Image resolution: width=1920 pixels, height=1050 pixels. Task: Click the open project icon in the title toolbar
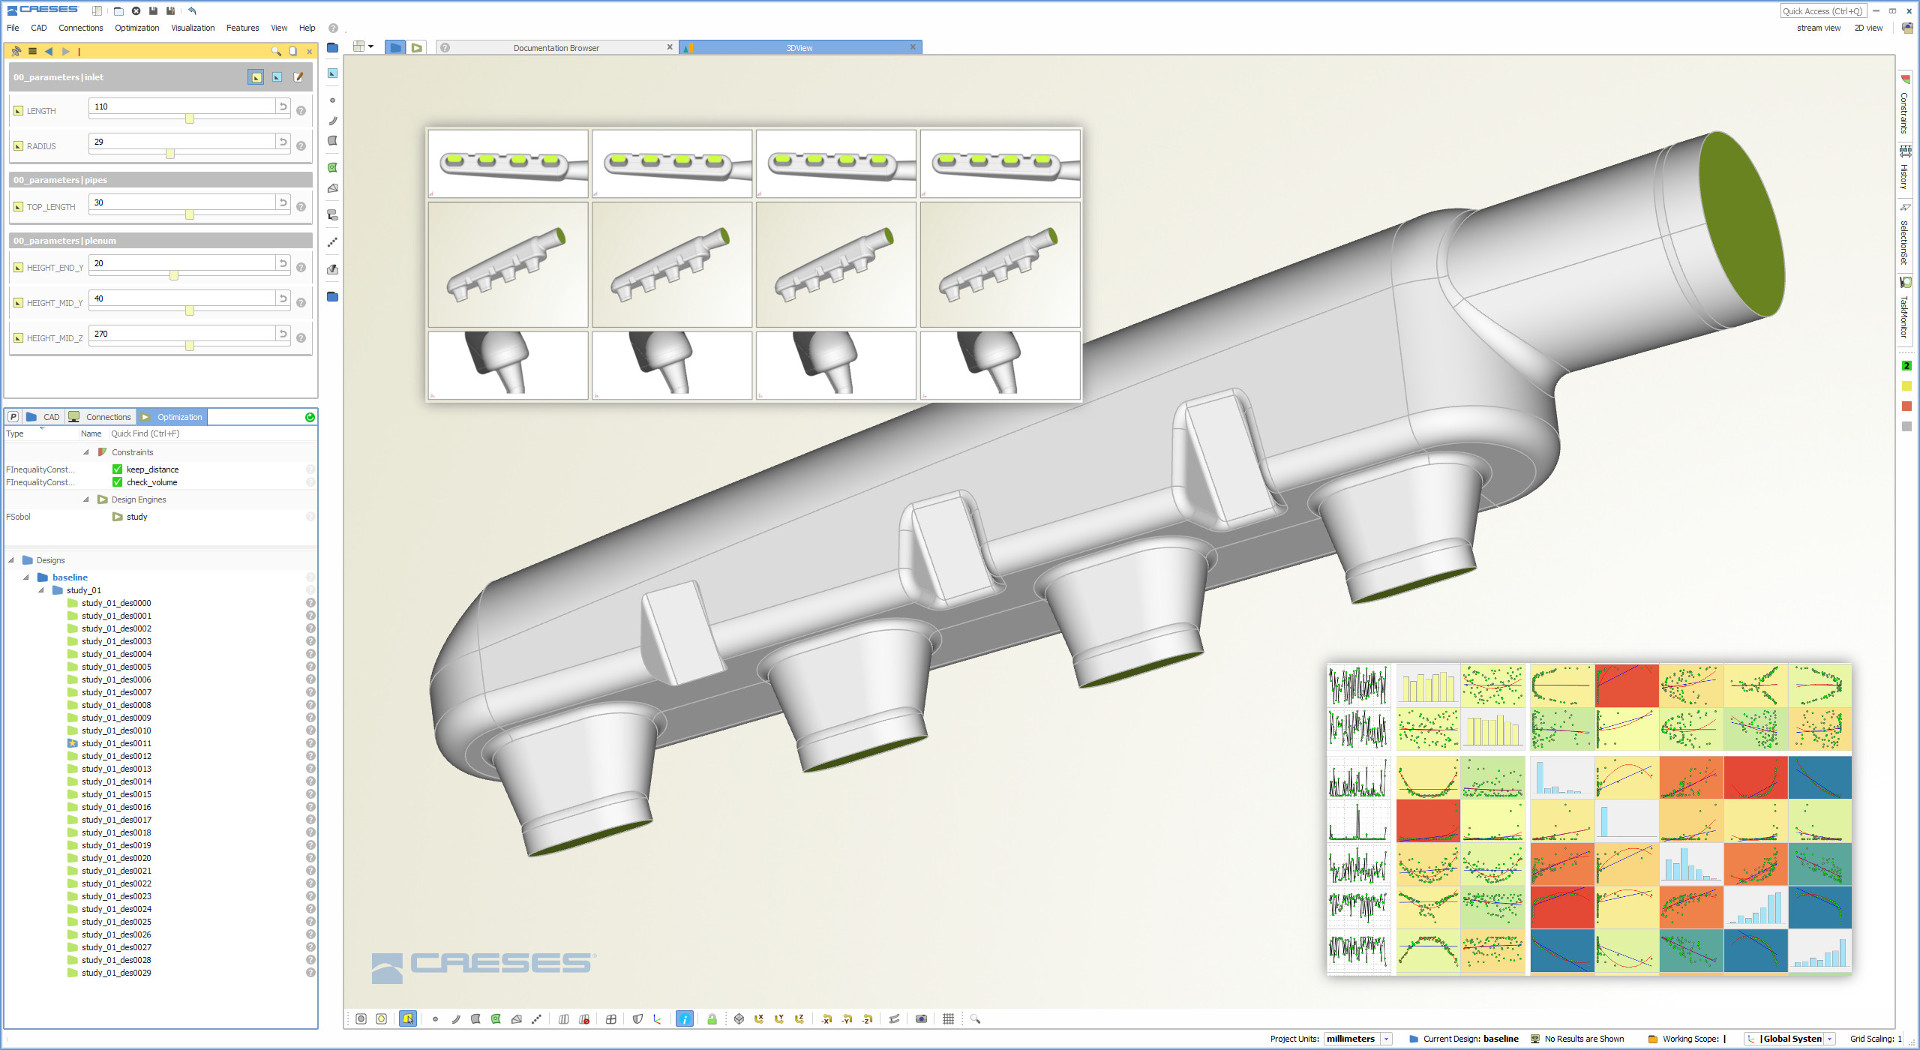coord(118,11)
